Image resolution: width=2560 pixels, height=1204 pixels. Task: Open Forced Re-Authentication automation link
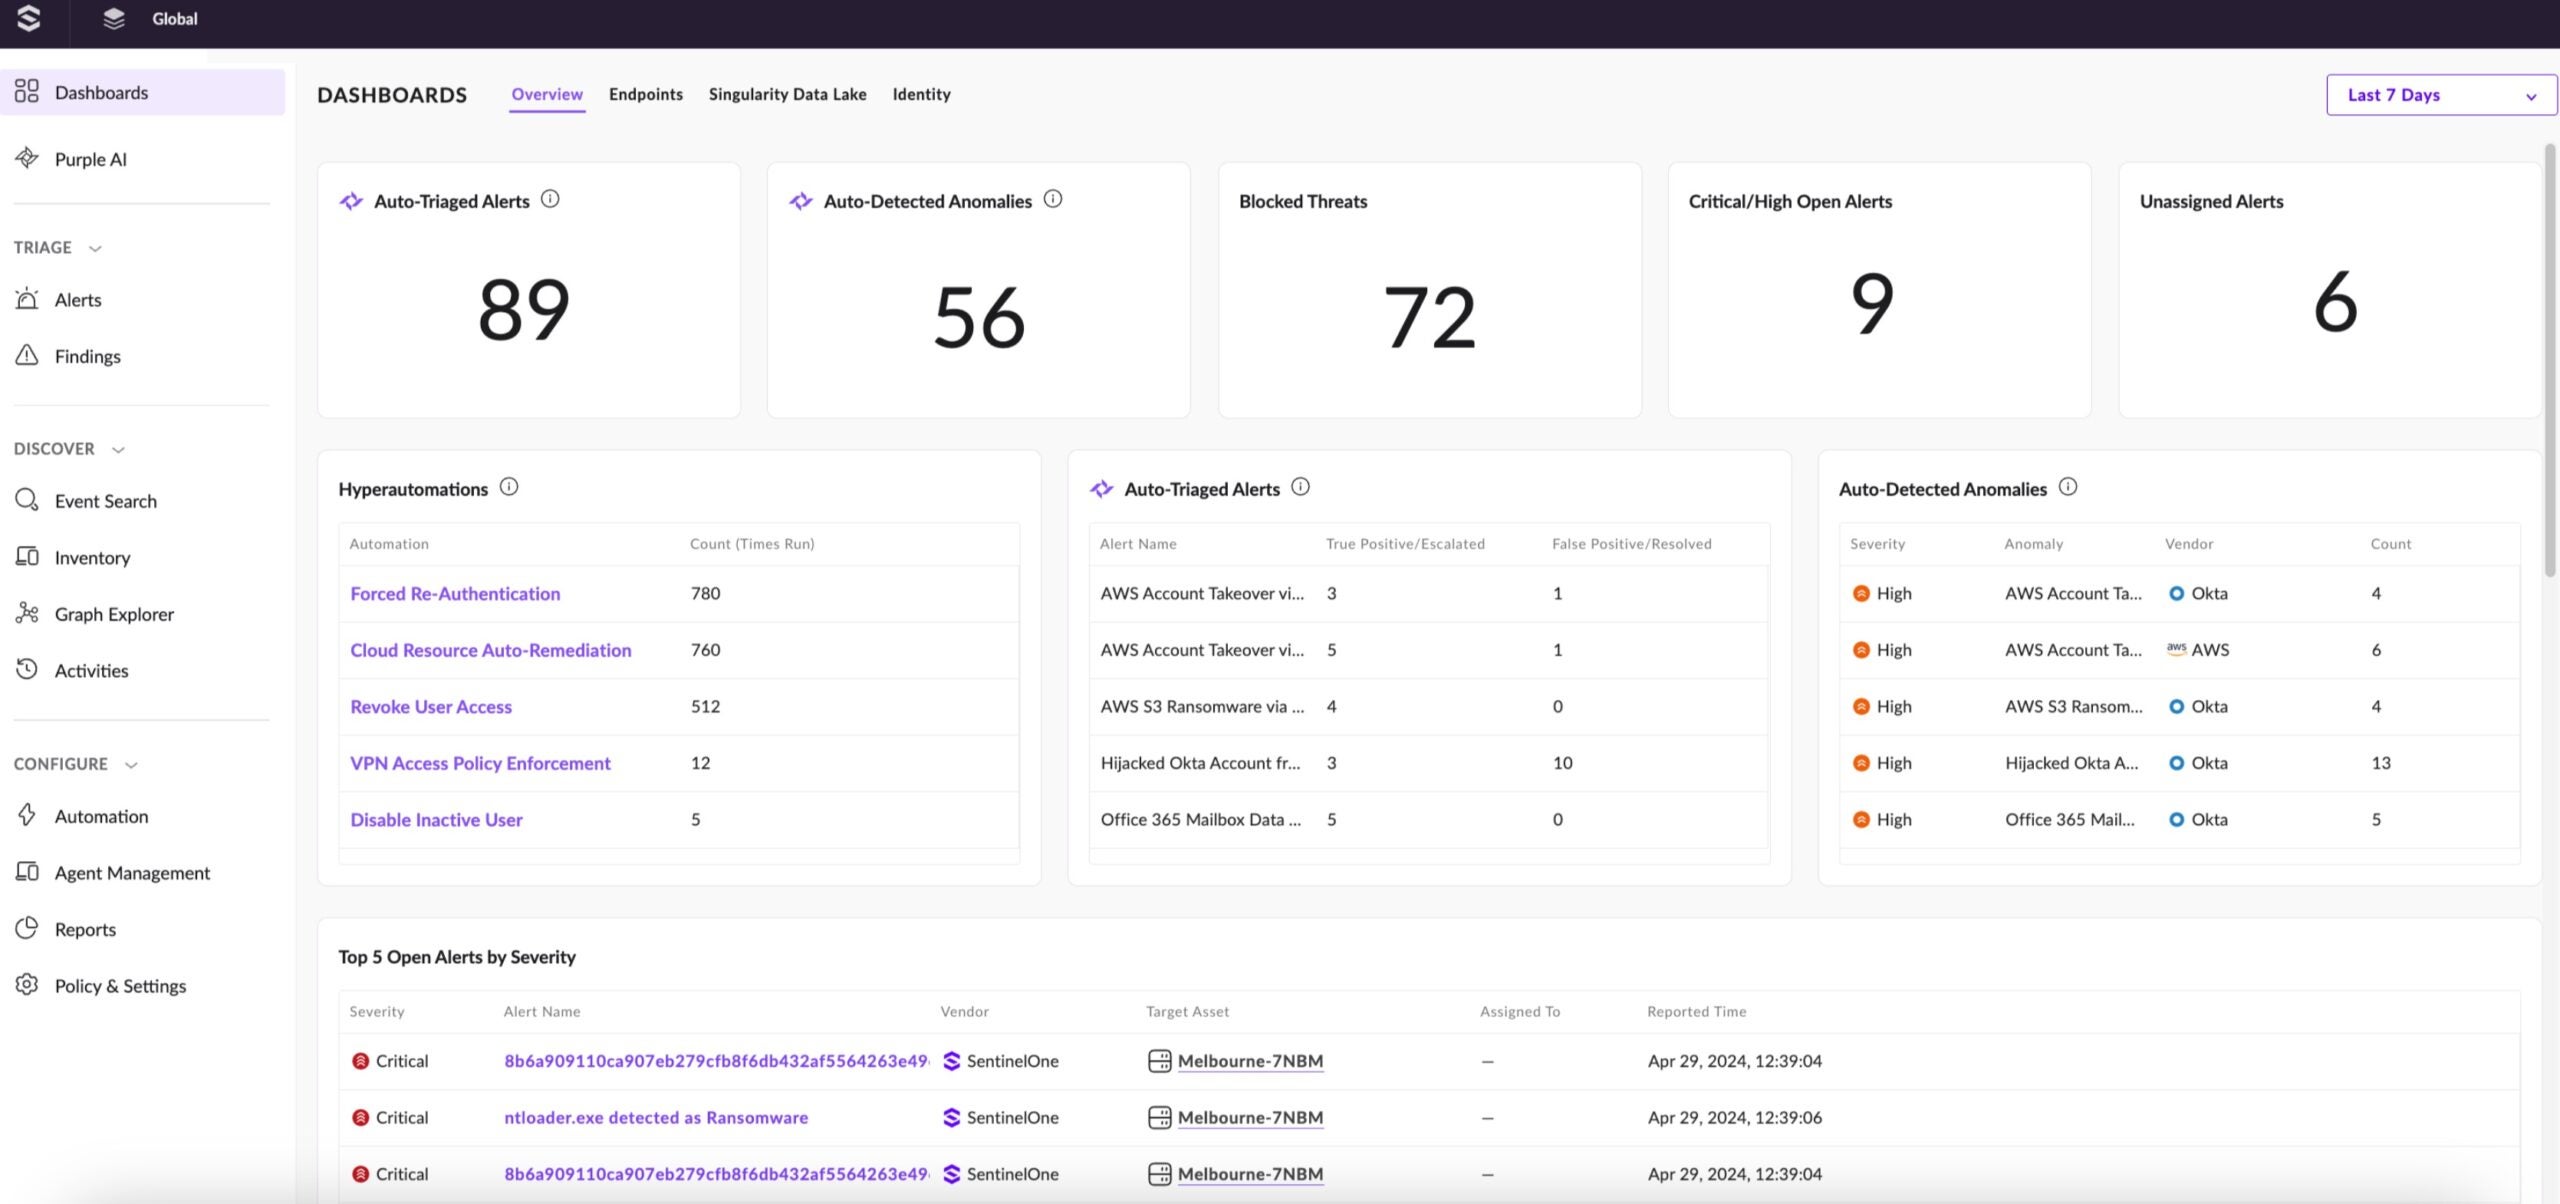(x=455, y=593)
